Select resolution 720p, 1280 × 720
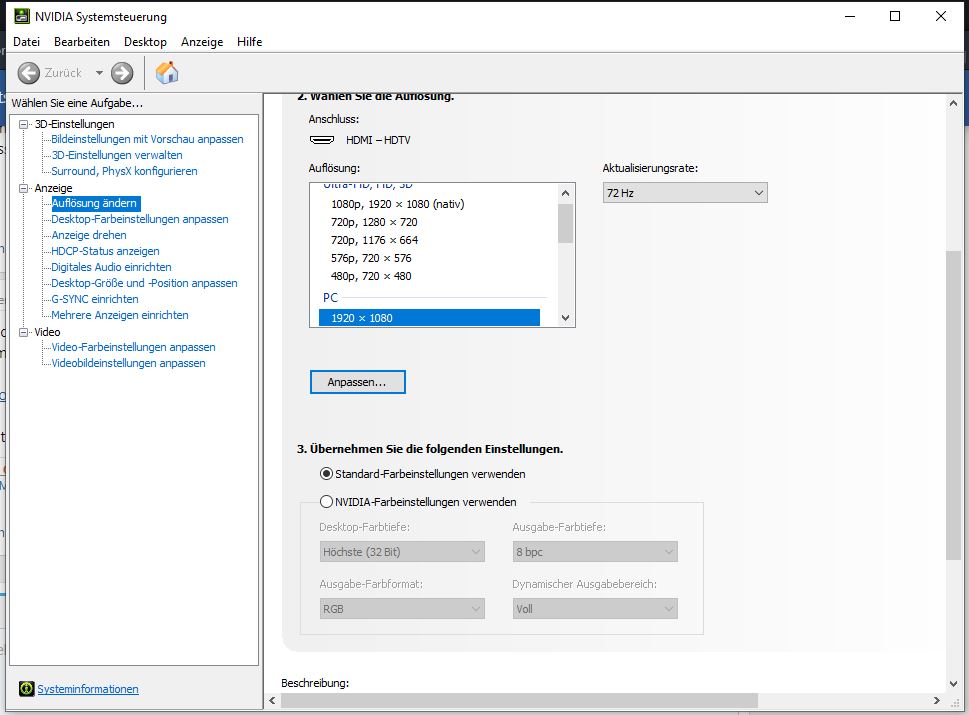Image resolution: width=969 pixels, height=715 pixels. point(374,222)
